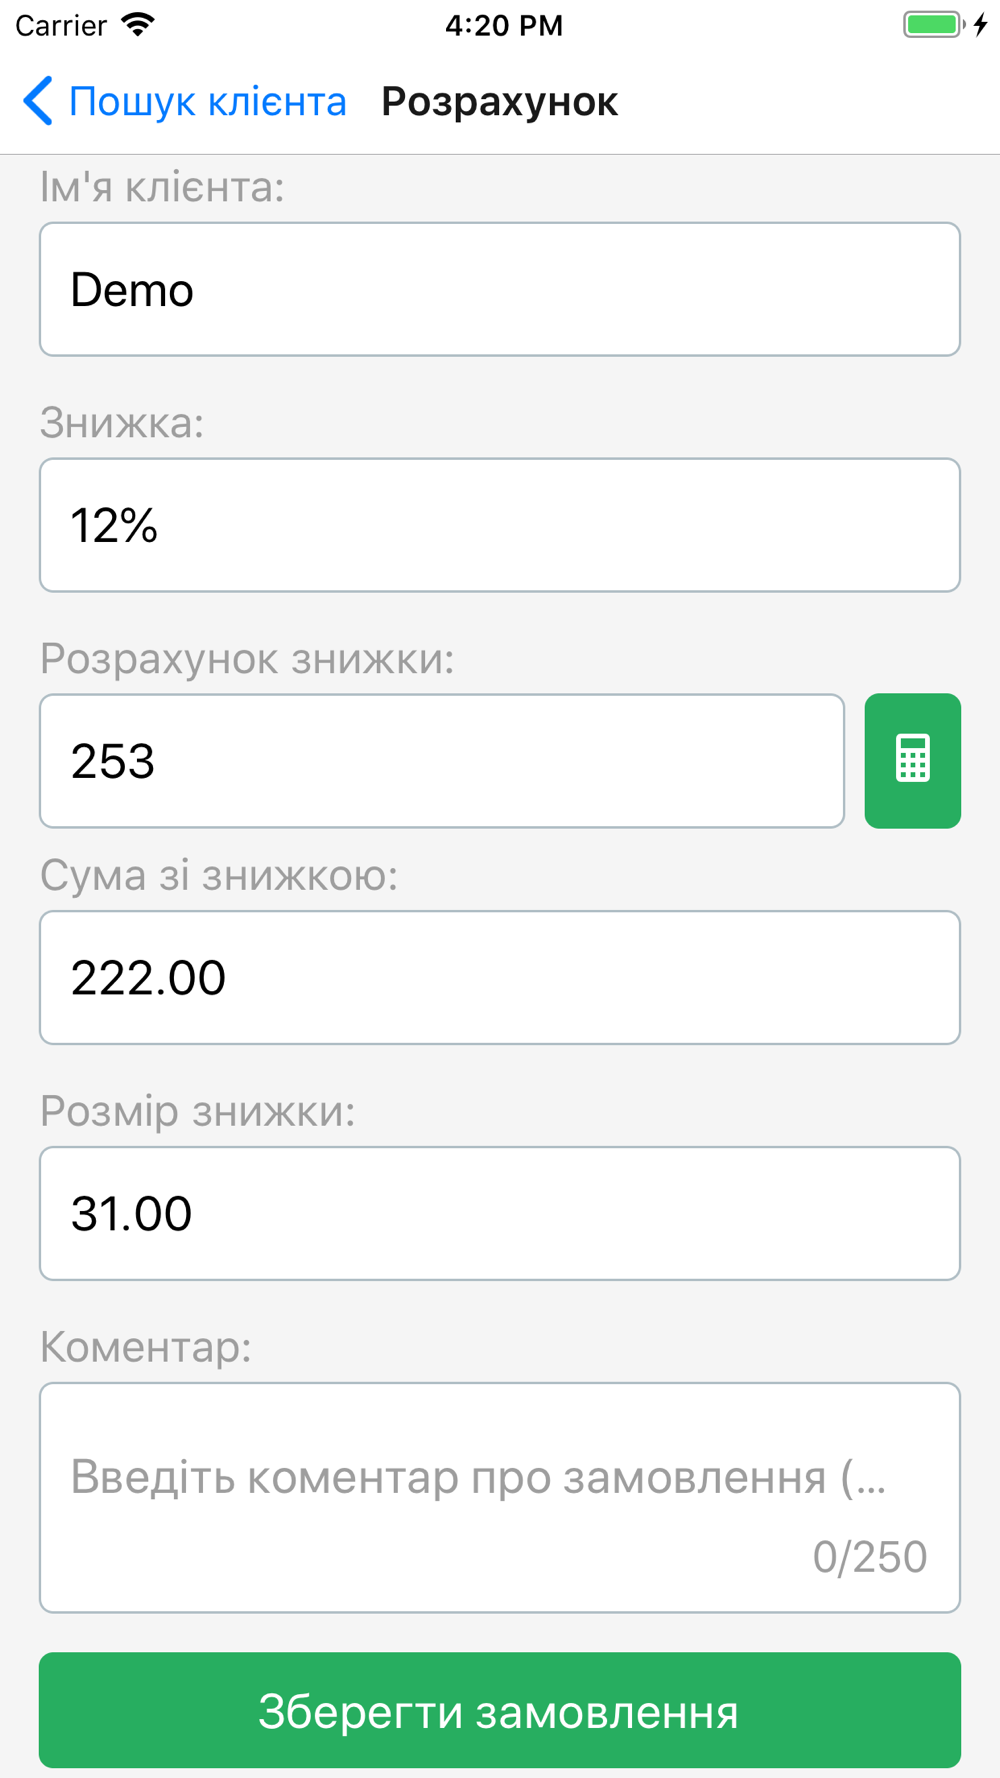Select the Сума зі знижкою field 222.00
1000x1778 pixels.
pos(500,977)
